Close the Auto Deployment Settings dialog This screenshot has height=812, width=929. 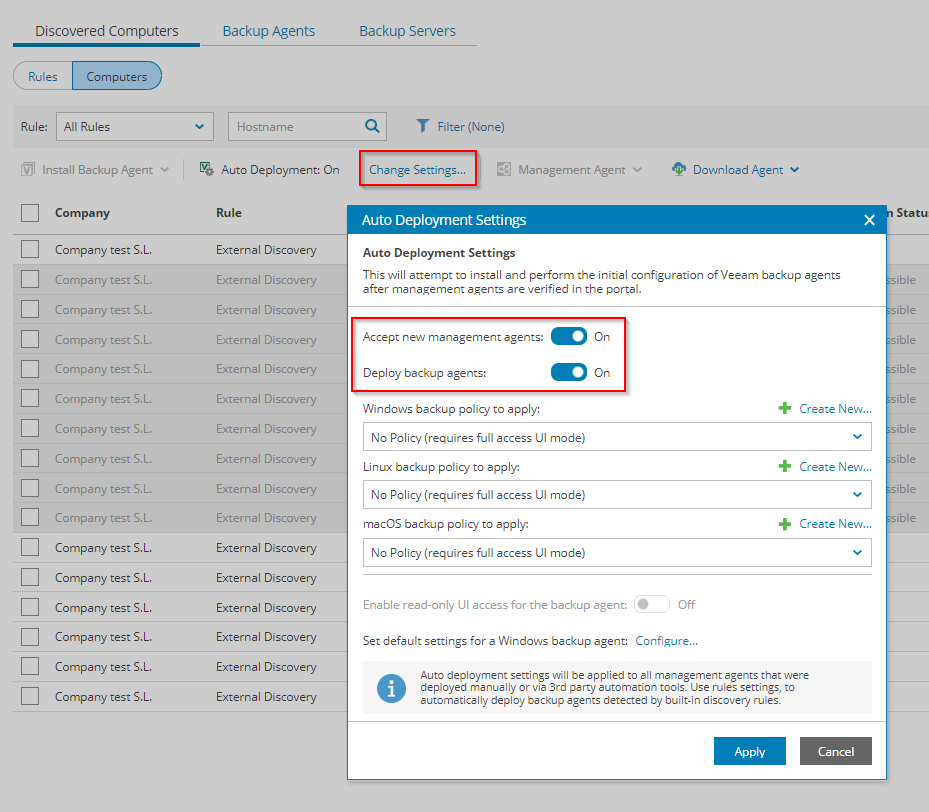coord(869,220)
